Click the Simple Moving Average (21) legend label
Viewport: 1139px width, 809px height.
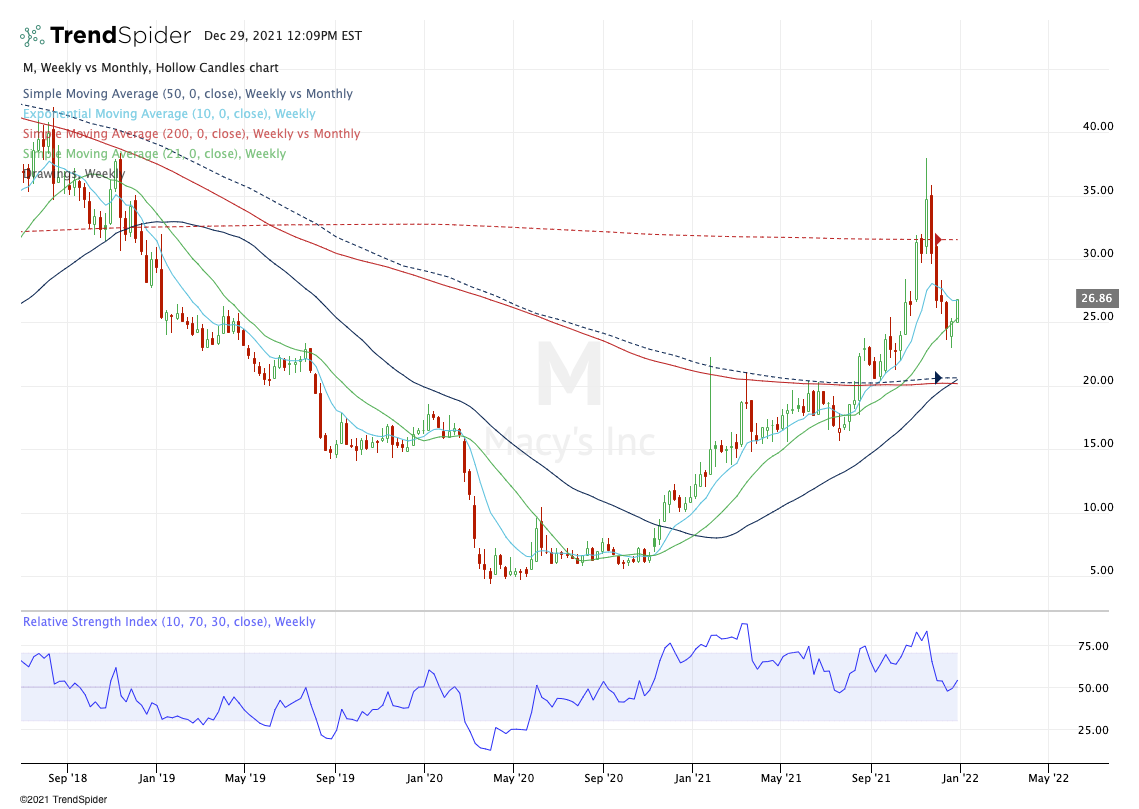[154, 153]
